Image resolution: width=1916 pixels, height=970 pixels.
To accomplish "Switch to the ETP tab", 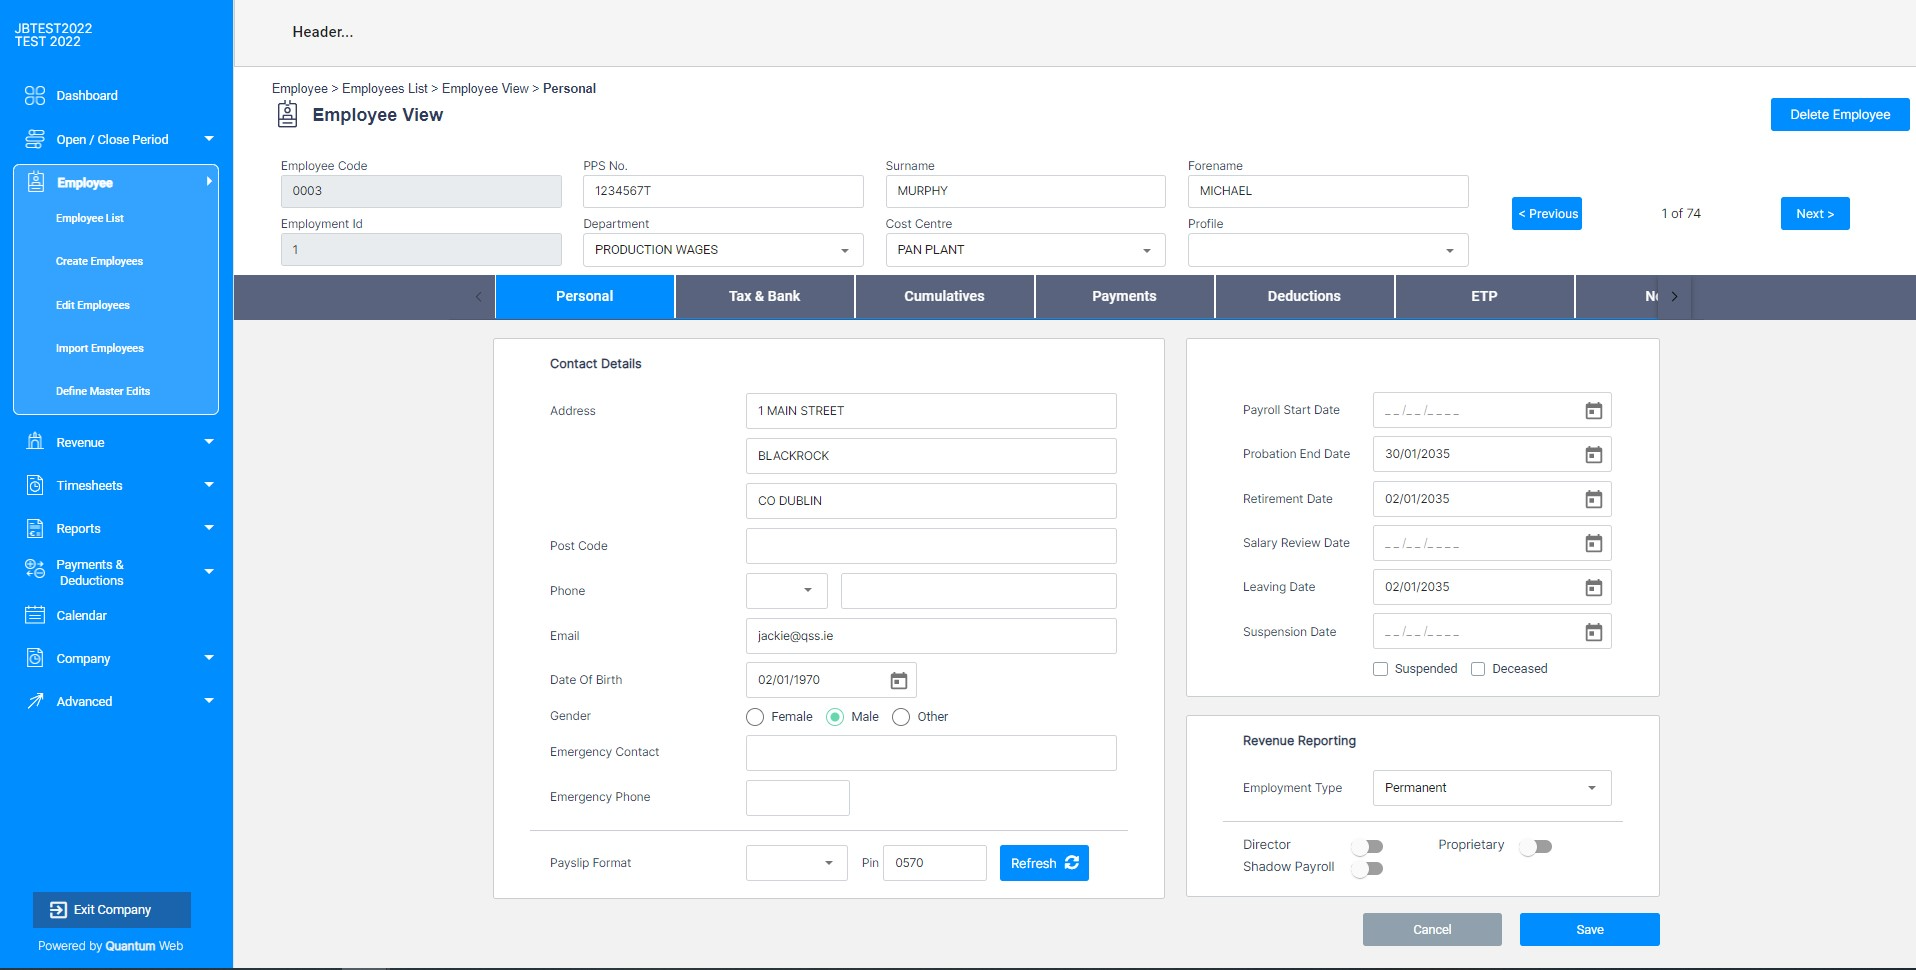I will (x=1484, y=297).
